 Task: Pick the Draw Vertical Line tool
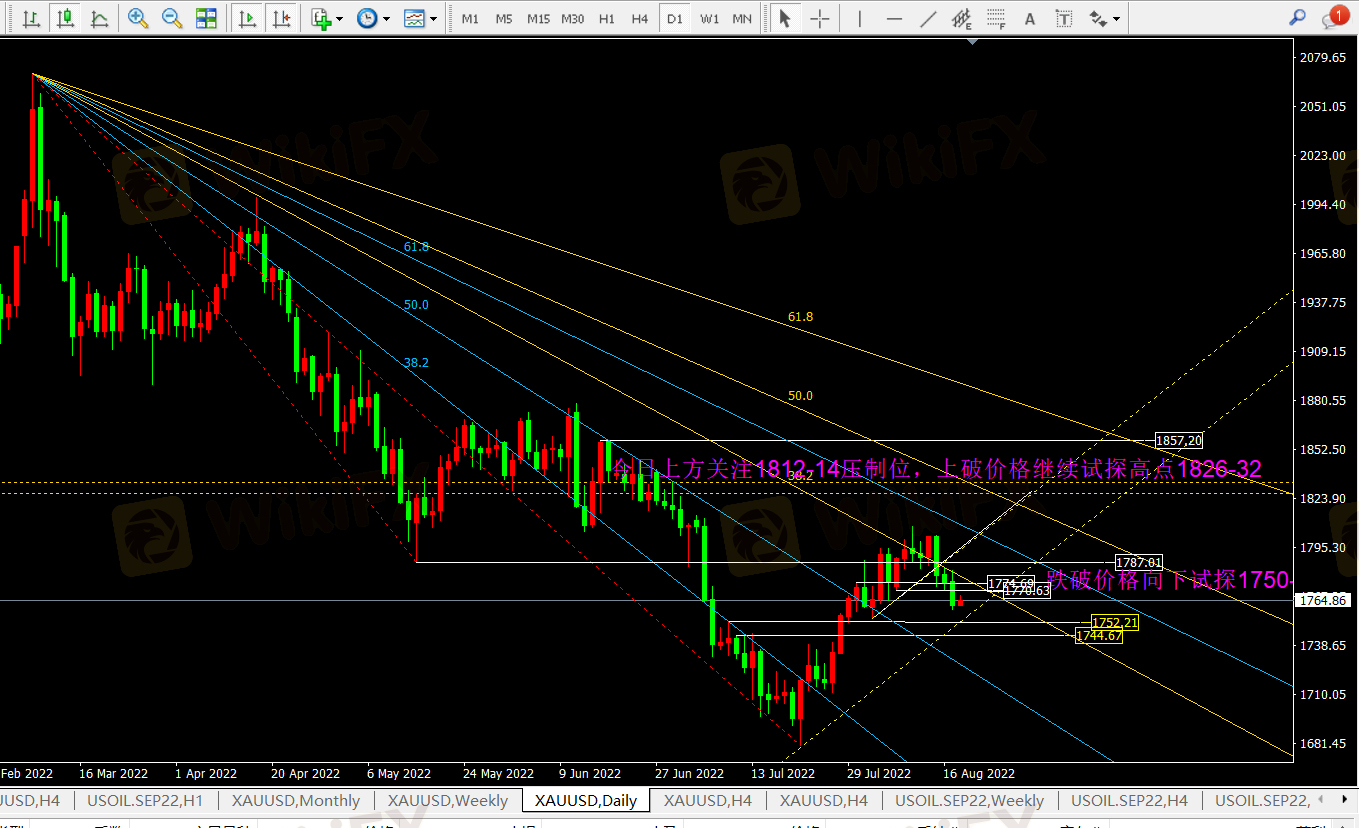[x=859, y=18]
